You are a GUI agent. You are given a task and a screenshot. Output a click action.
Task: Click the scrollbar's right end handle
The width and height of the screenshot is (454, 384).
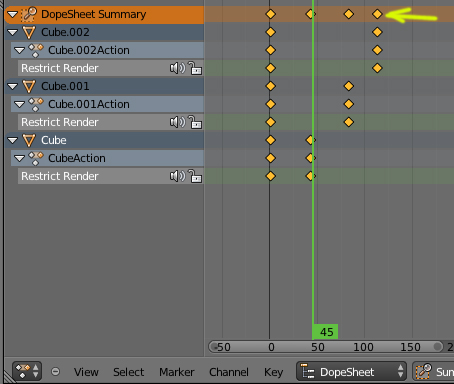click(438, 347)
